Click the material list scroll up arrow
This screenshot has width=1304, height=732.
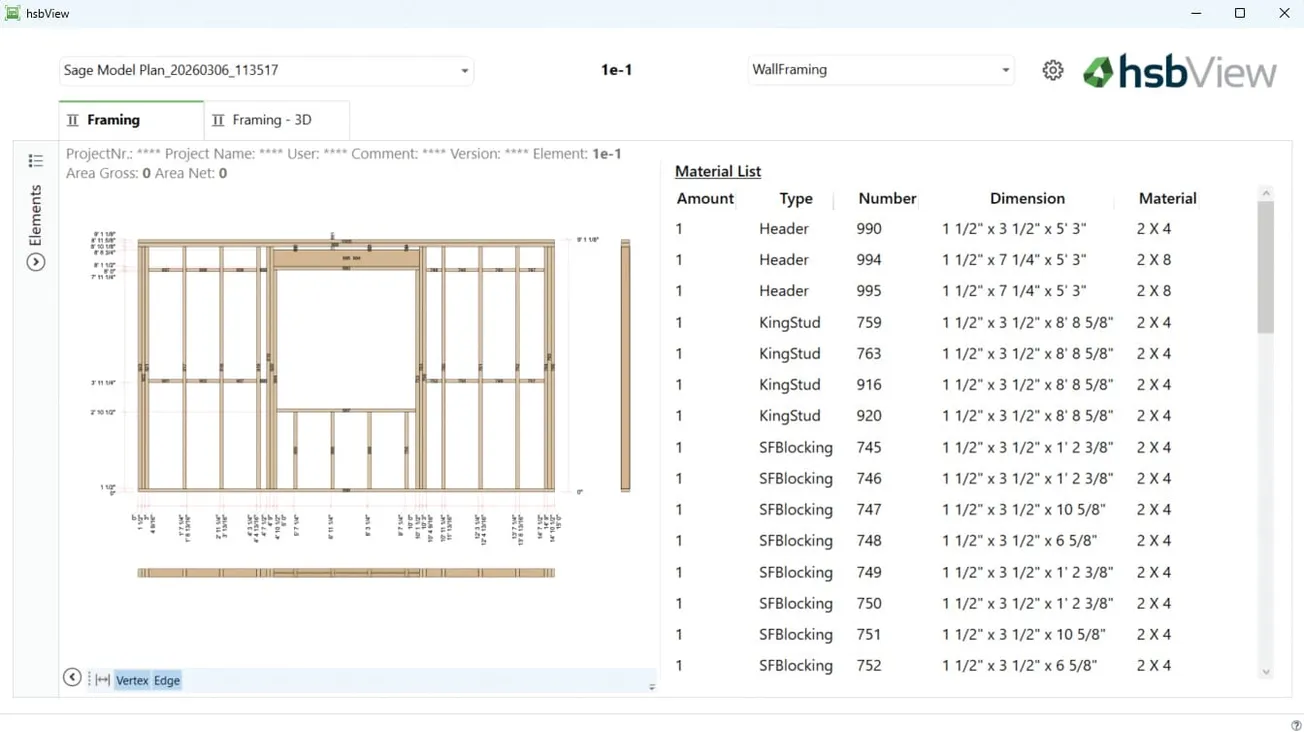[1266, 193]
